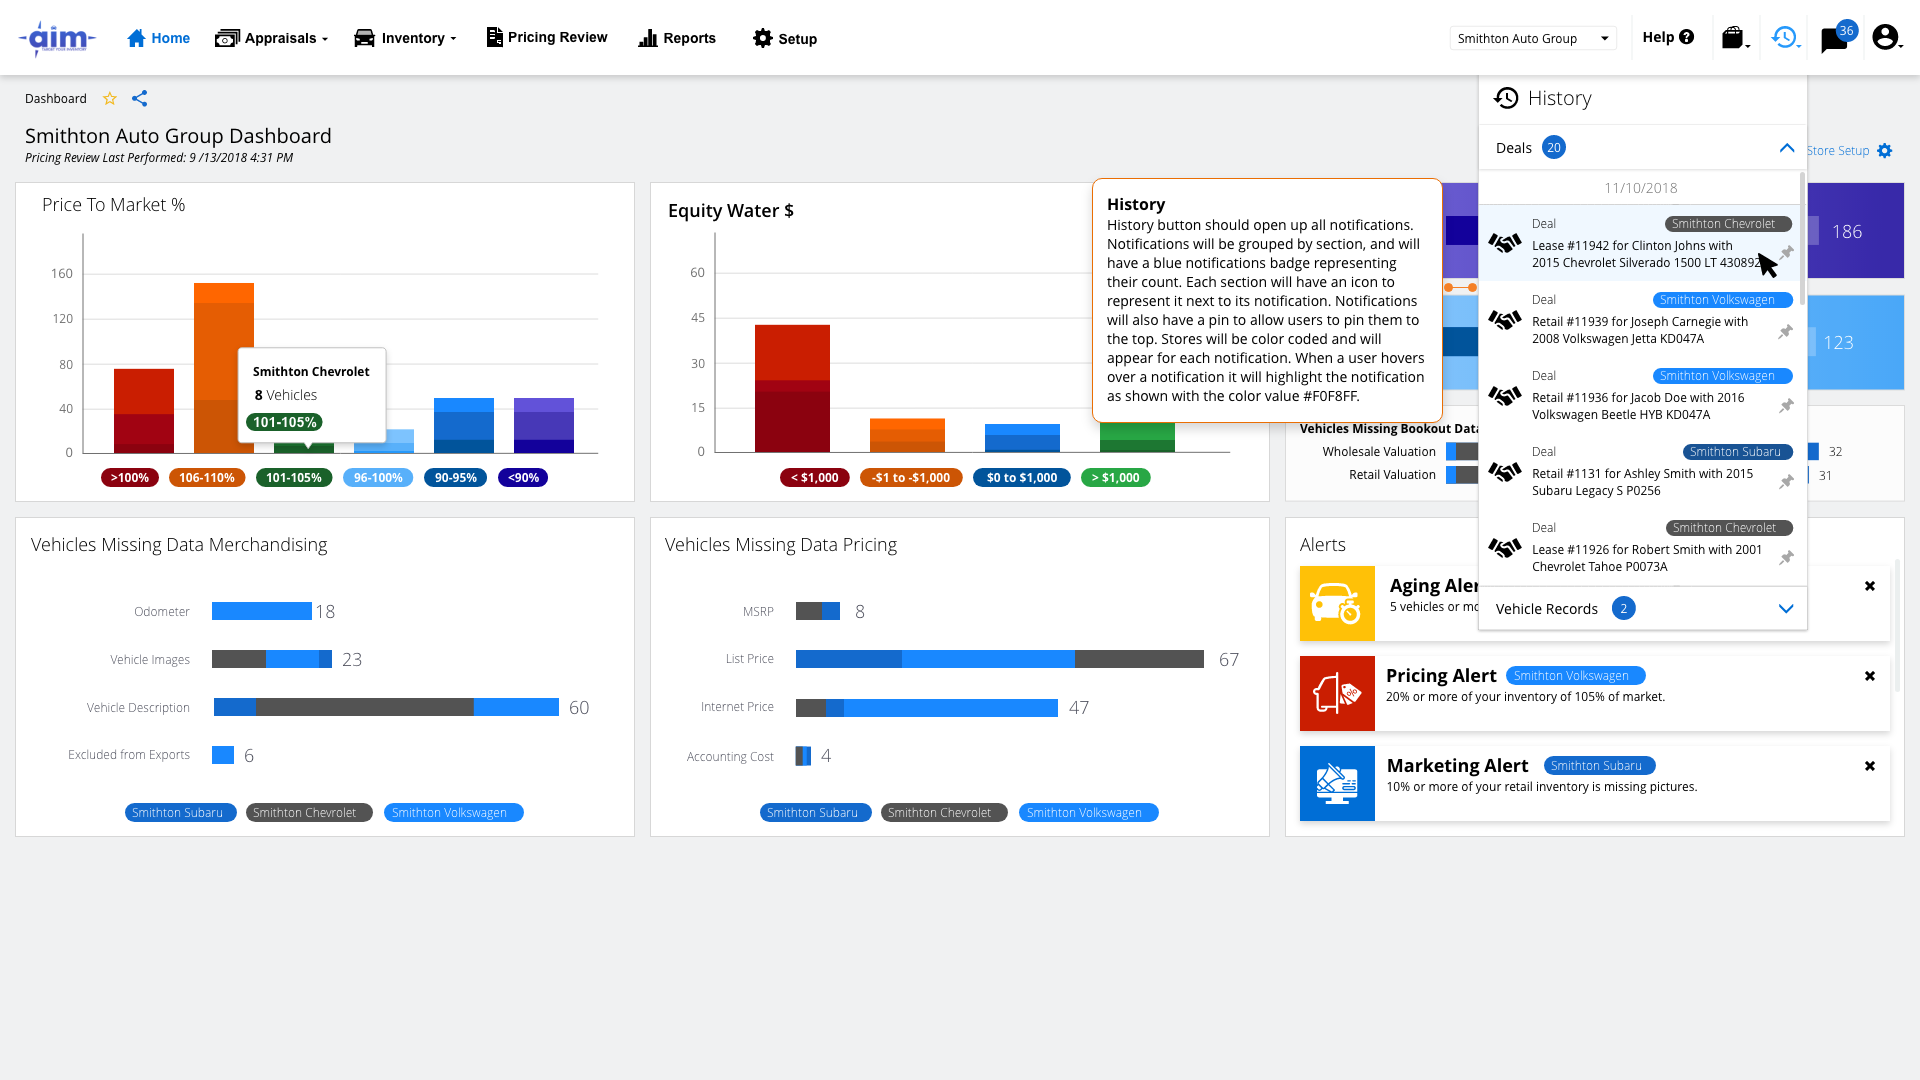Screen dimensions: 1920x1080
Task: Open the Smithton Auto Group store dropdown
Action: [1532, 38]
